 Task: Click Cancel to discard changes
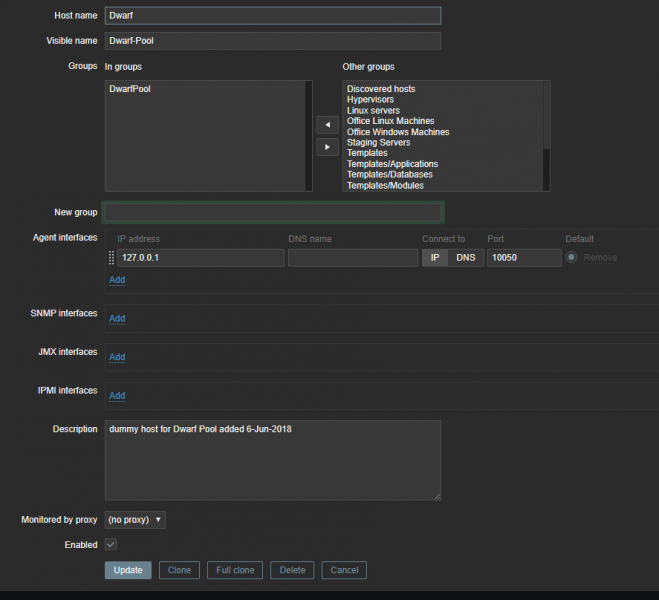(x=344, y=570)
